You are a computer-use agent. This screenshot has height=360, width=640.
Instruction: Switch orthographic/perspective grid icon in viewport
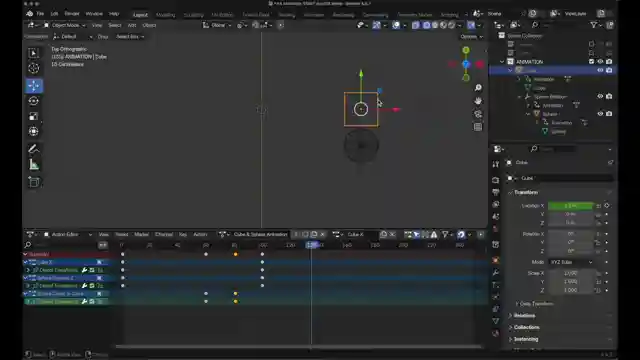coord(478,127)
